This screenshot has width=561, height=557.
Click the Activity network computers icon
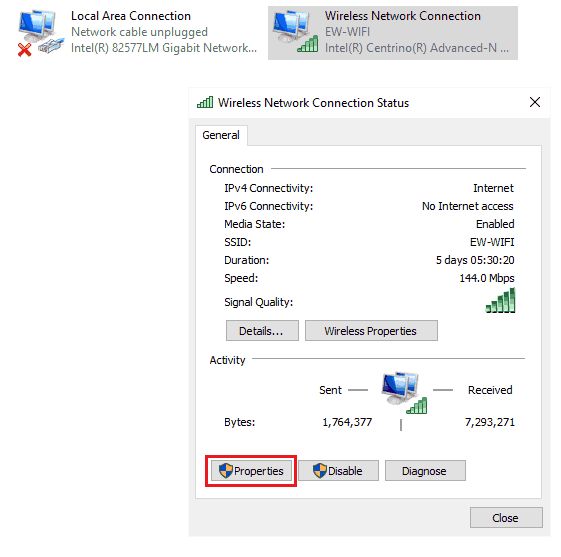click(x=404, y=392)
